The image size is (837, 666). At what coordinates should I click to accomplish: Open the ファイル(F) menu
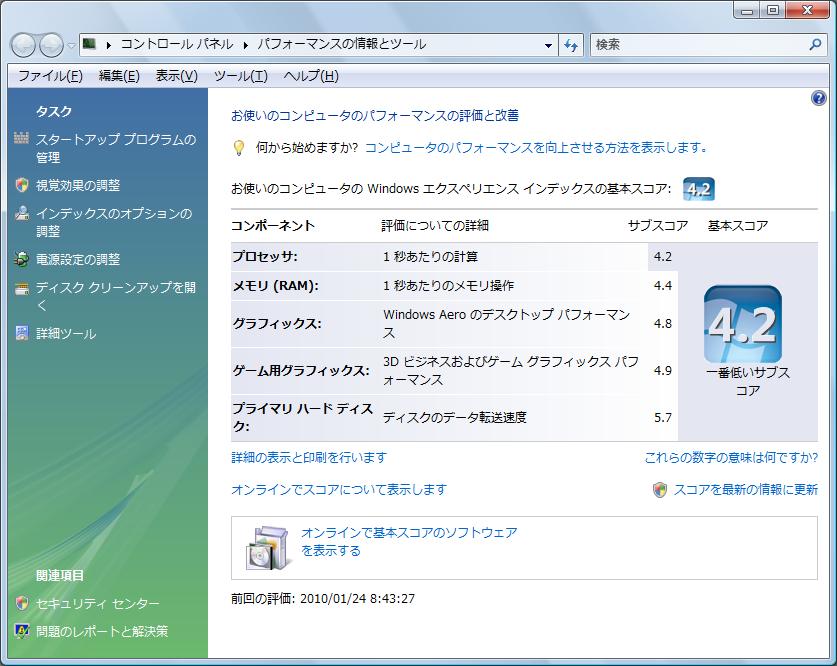coord(50,76)
